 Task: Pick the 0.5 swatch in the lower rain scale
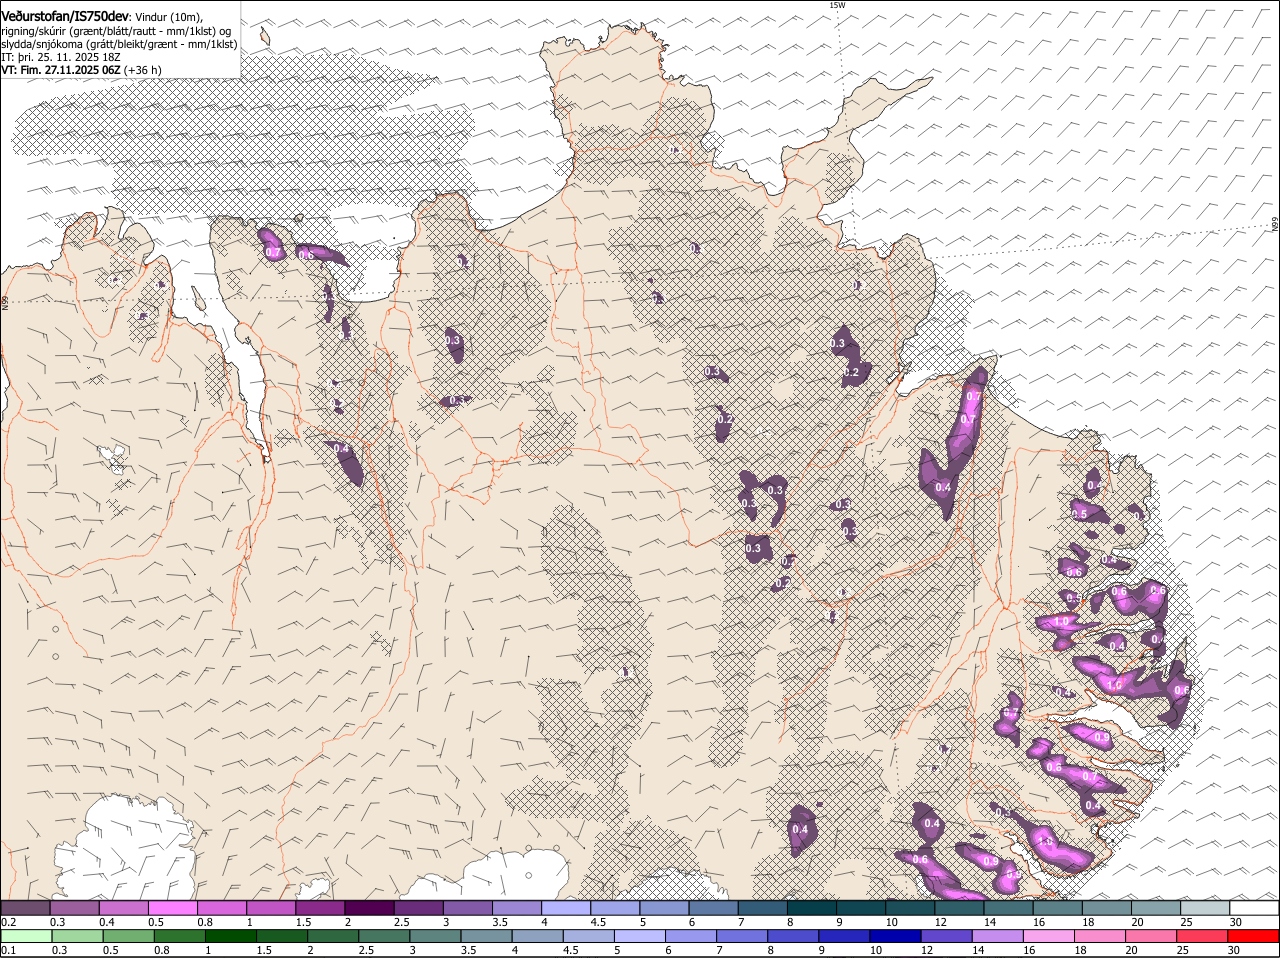tap(129, 937)
